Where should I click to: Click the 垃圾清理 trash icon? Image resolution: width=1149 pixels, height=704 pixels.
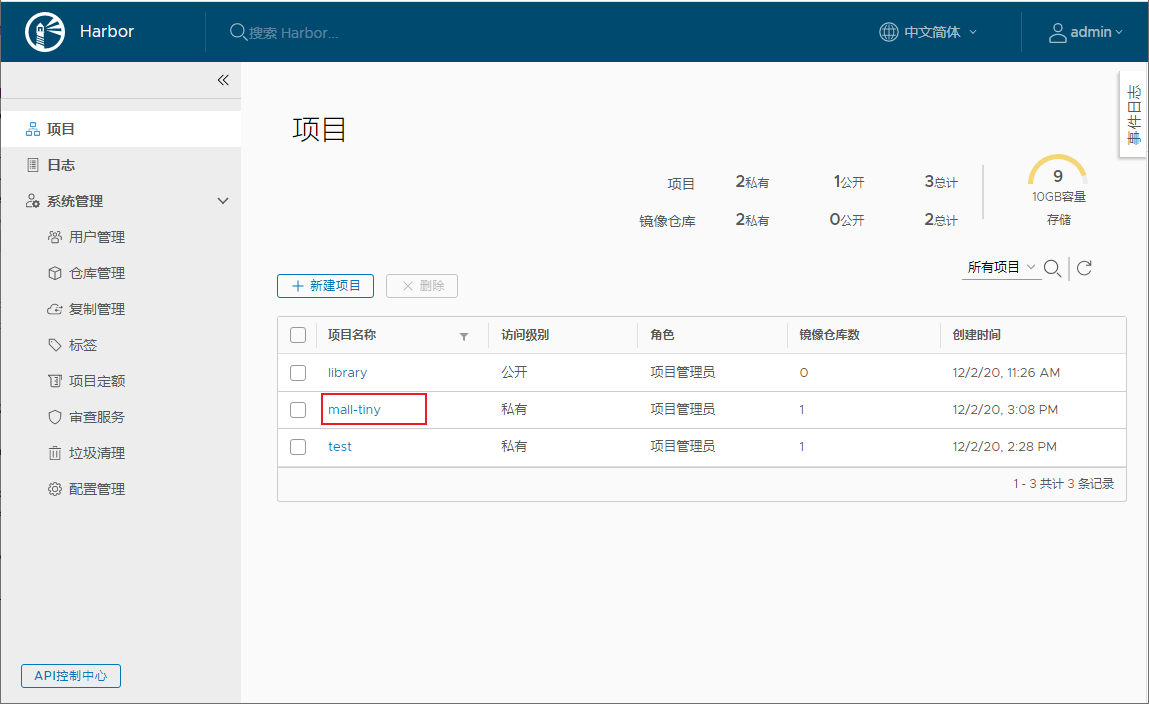tap(55, 452)
